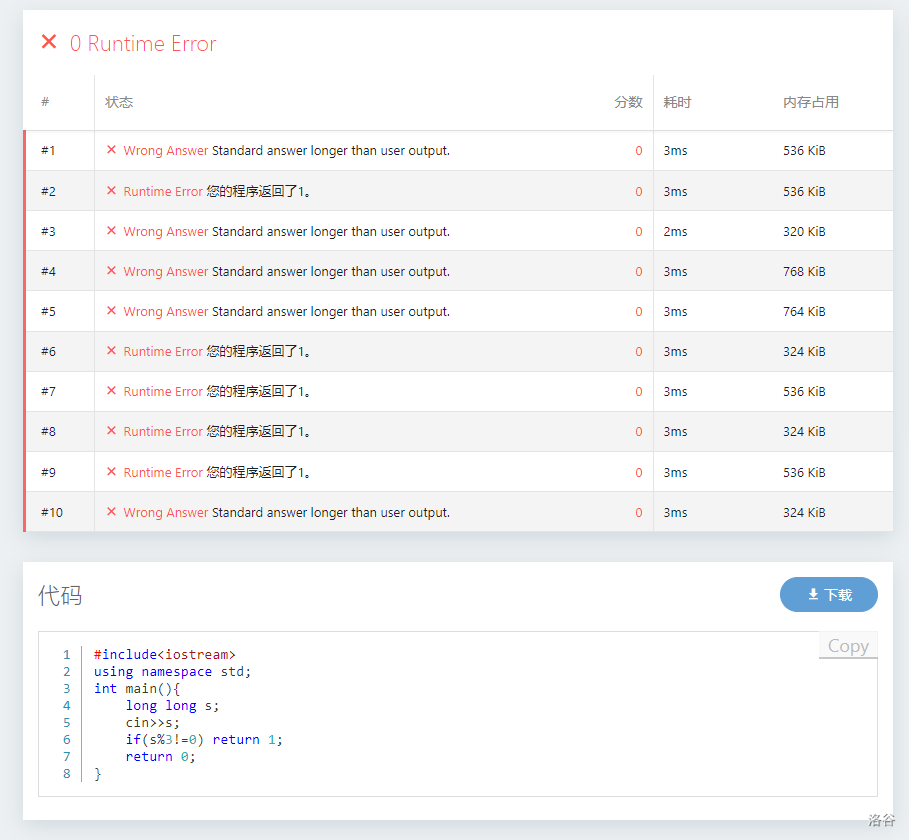Click the 代码 section heading
The height and width of the screenshot is (840, 909).
coord(60,596)
